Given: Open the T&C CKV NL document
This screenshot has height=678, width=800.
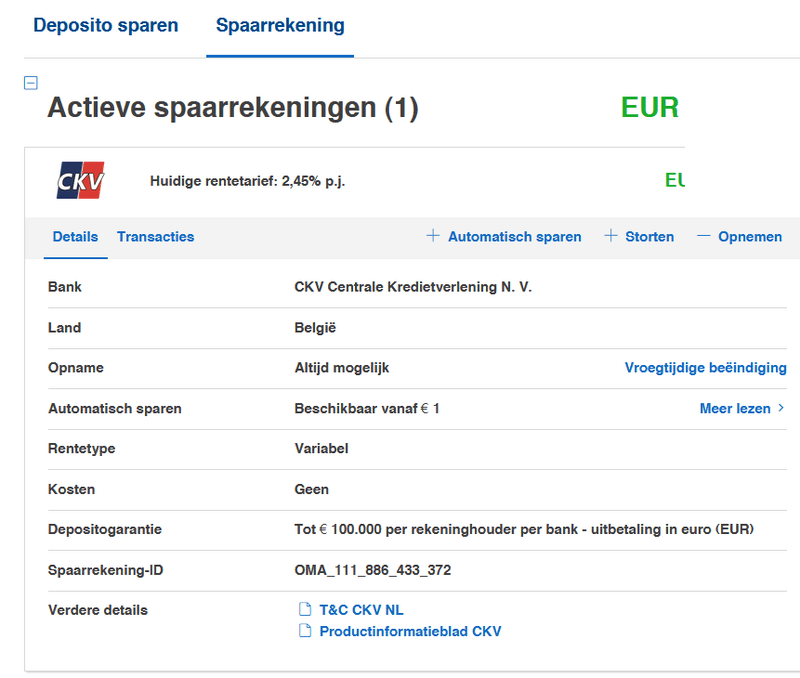Looking at the screenshot, I should [x=361, y=609].
